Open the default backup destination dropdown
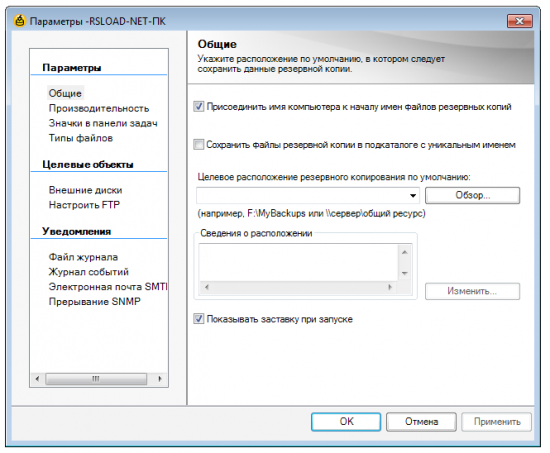 (413, 195)
